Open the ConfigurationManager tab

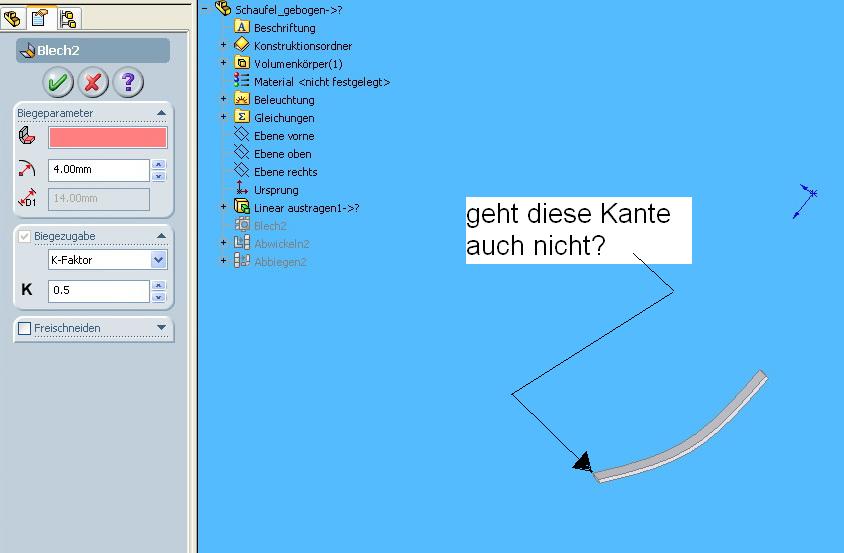coord(68,19)
